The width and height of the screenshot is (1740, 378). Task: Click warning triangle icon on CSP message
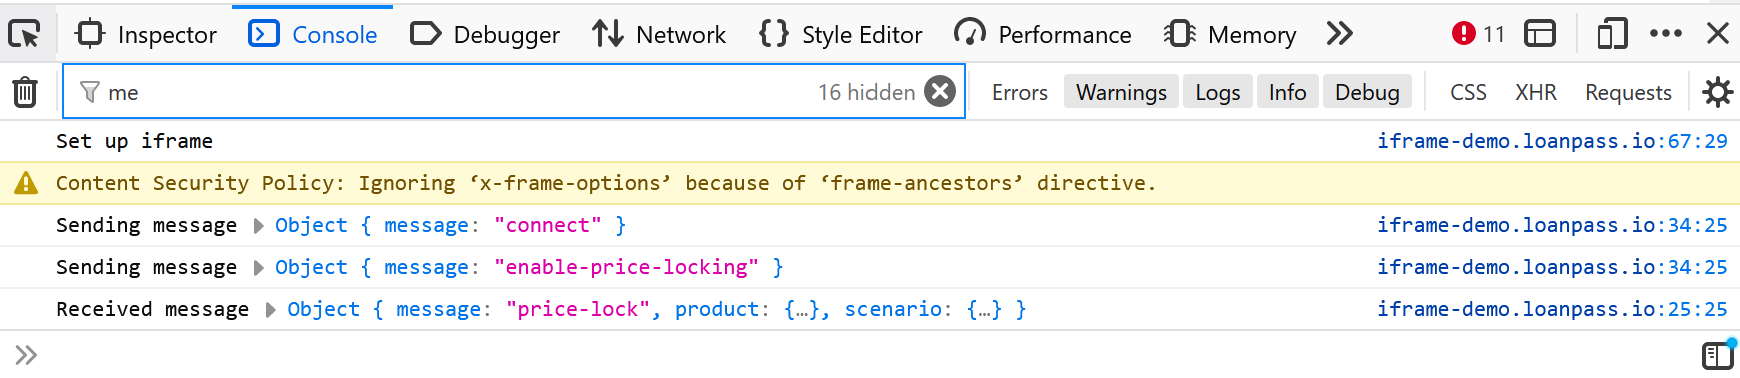(26, 183)
